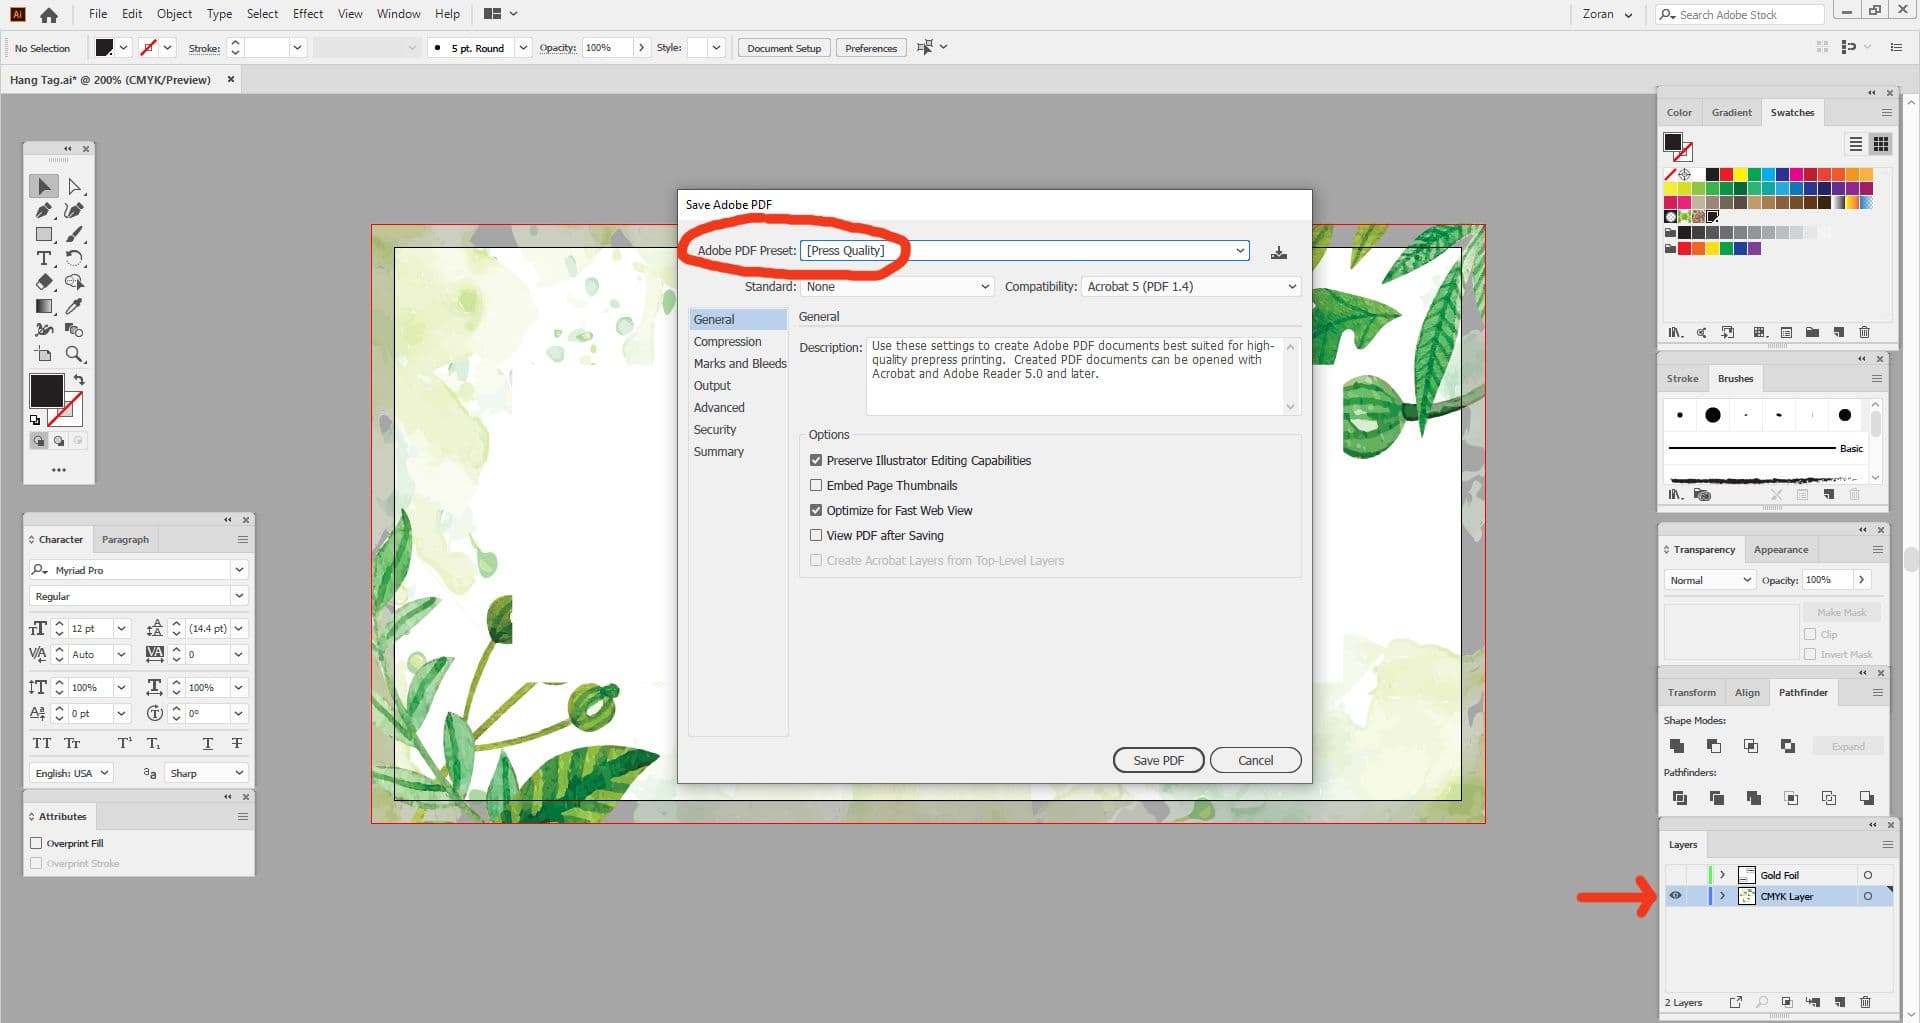Click the Document Setup button
This screenshot has width=1920, height=1023.
[783, 47]
